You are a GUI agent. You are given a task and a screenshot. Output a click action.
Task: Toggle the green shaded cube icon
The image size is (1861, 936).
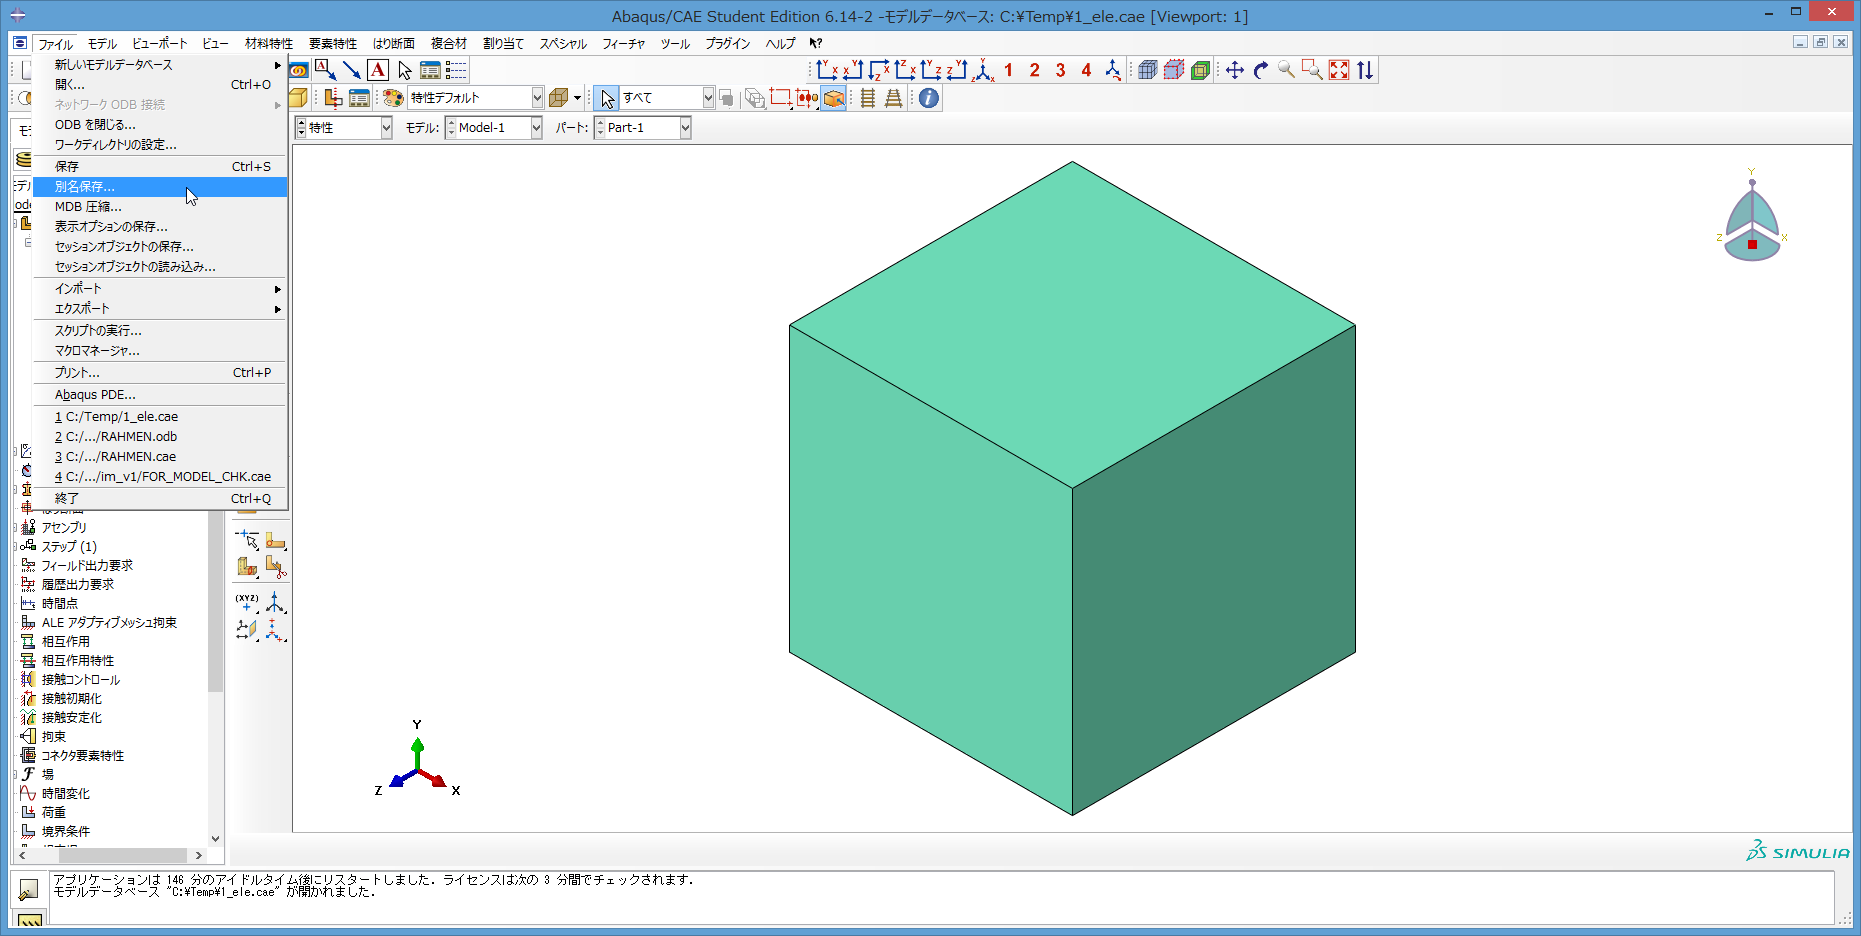(1200, 70)
